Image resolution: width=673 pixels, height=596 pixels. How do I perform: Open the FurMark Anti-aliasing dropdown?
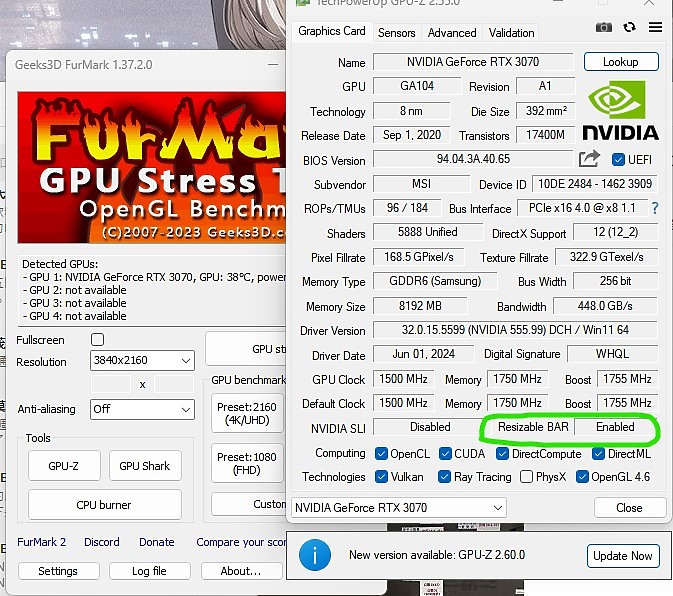click(x=142, y=409)
